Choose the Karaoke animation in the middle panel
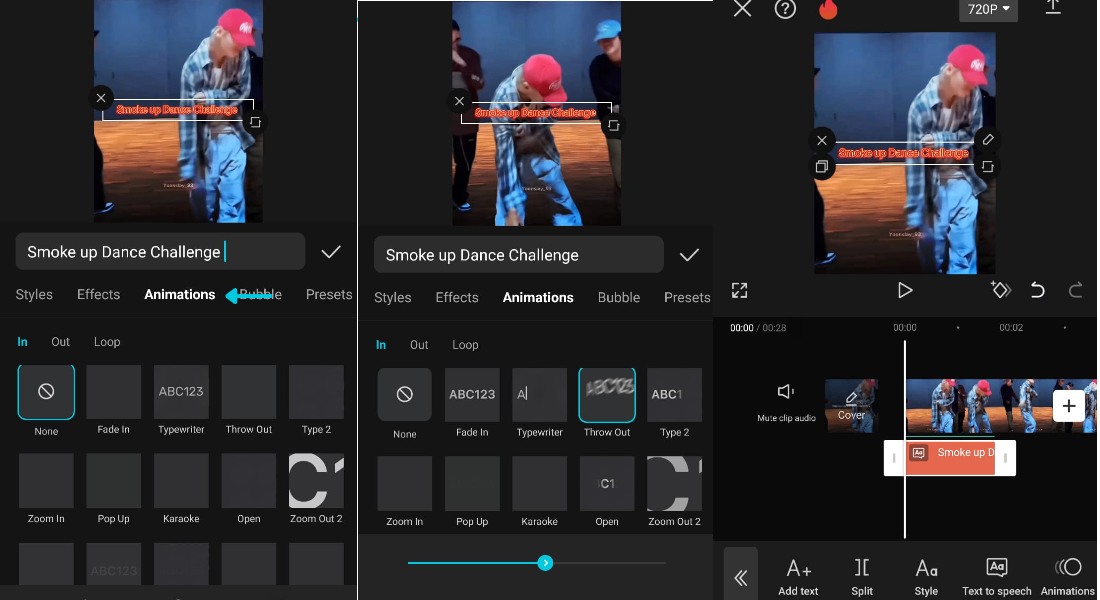The image size is (1100, 600). point(539,484)
